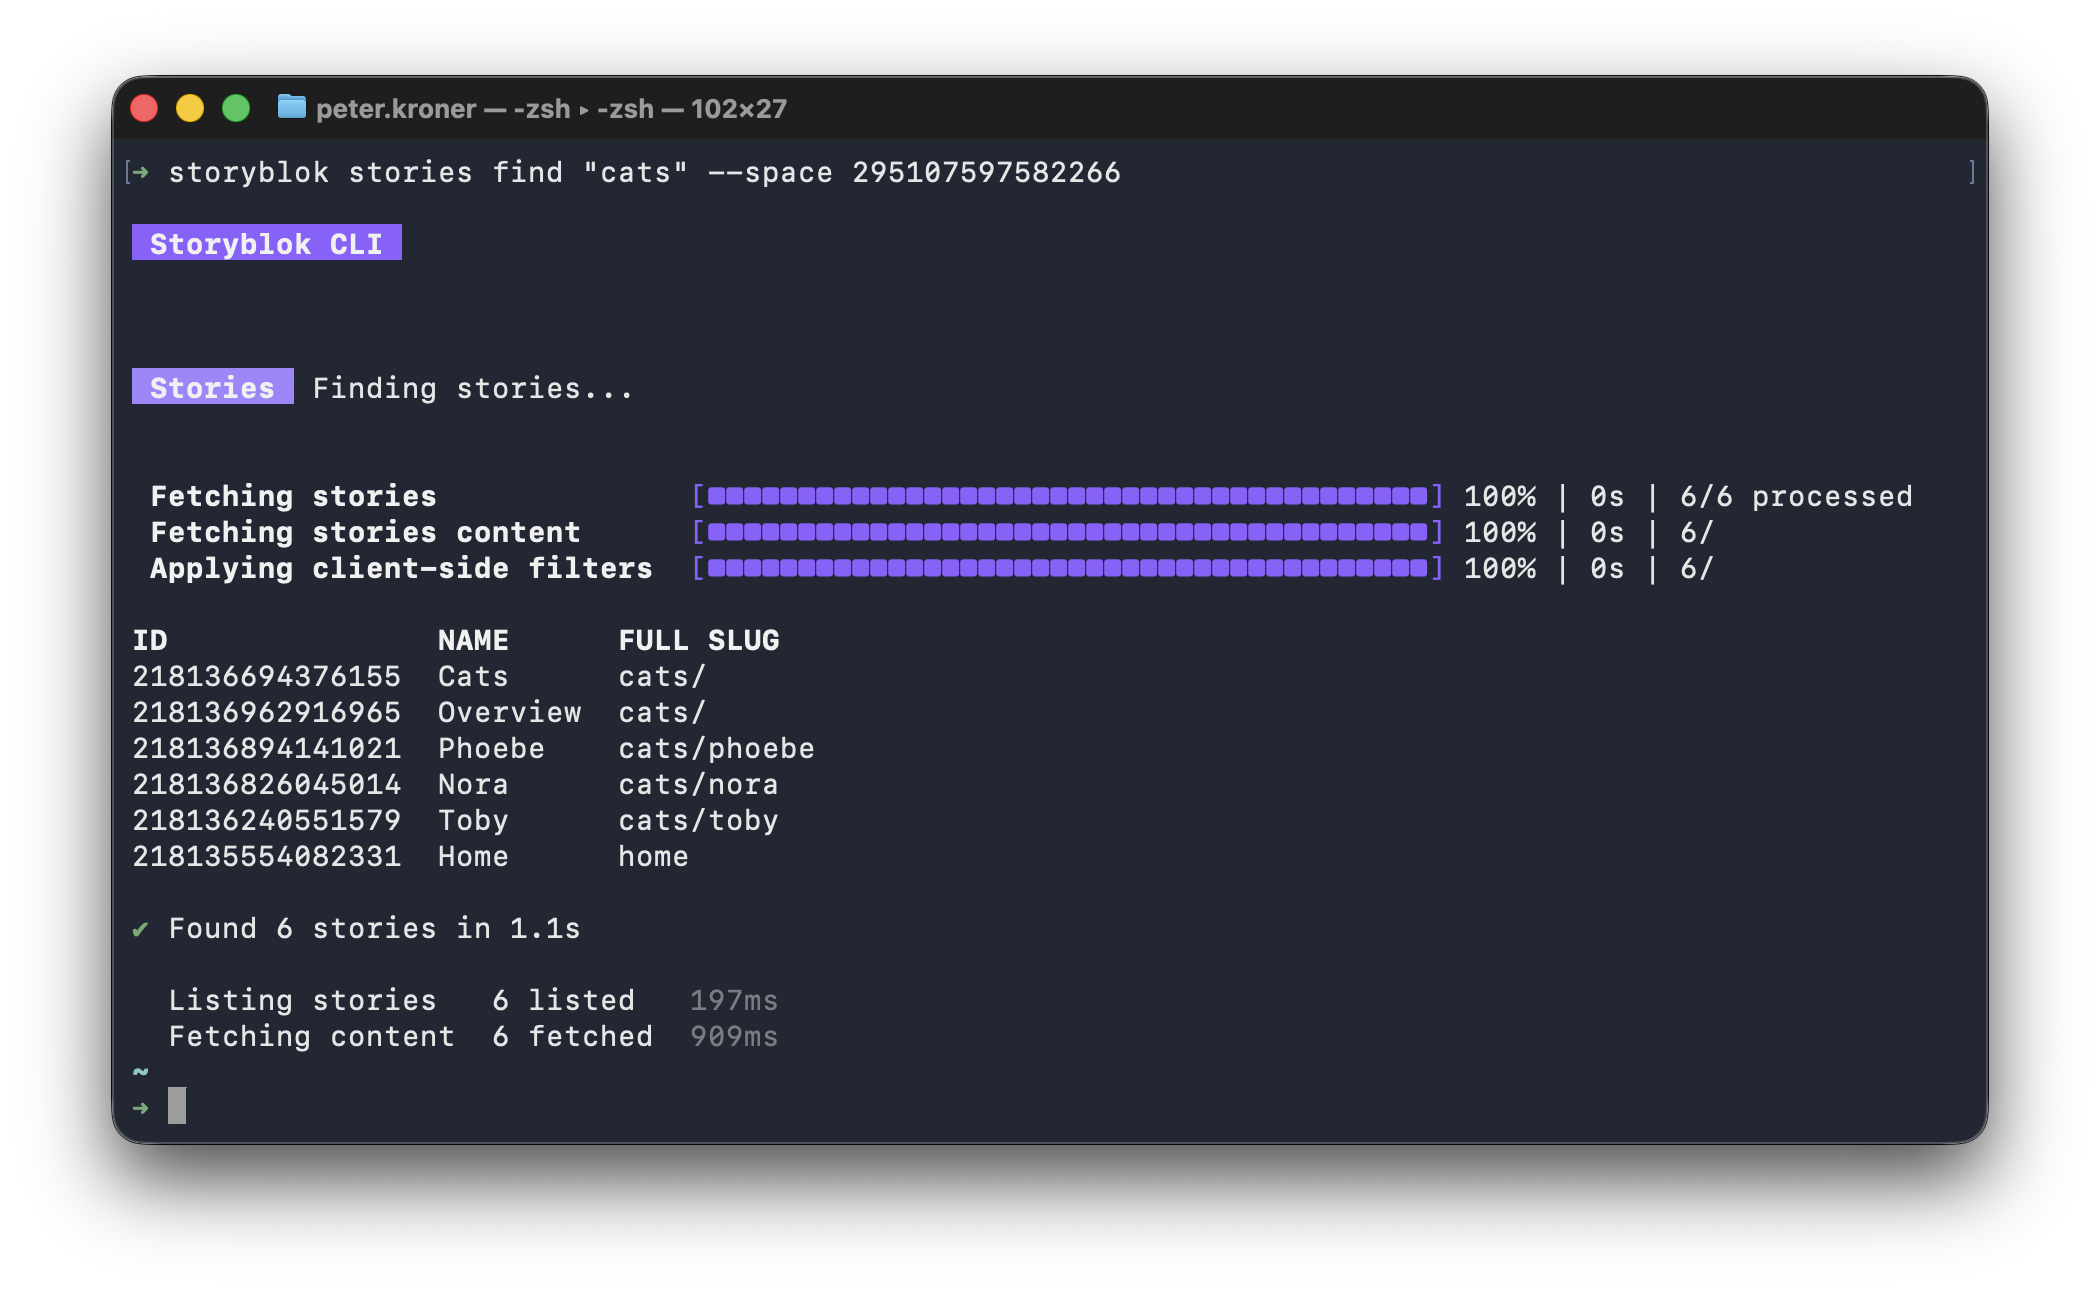This screenshot has height=1292, width=2100.
Task: Click the green zoom window button
Action: coord(236,108)
